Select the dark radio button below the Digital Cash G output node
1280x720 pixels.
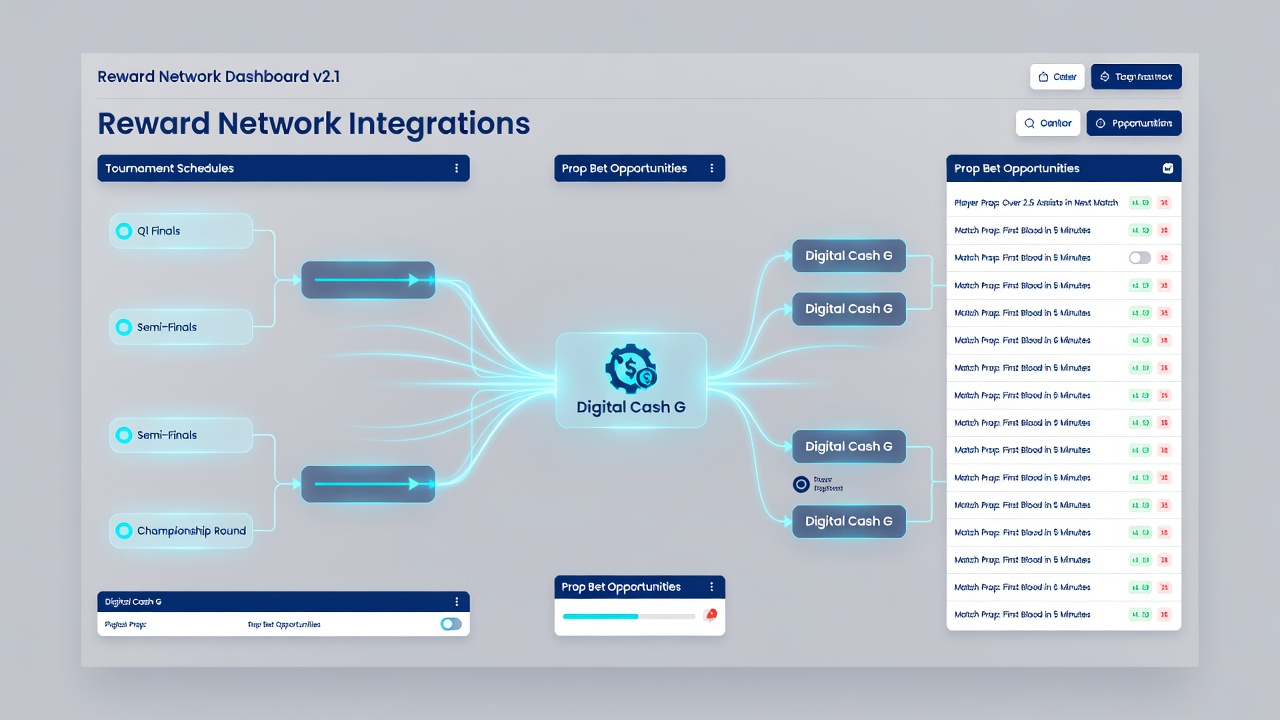pyautogui.click(x=801, y=484)
